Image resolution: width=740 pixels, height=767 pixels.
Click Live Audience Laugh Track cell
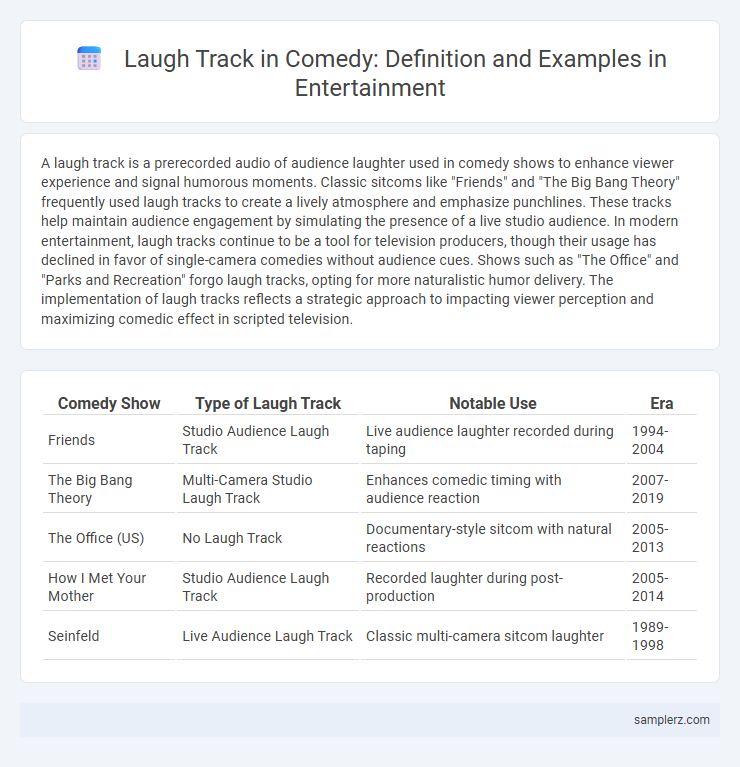pos(267,635)
